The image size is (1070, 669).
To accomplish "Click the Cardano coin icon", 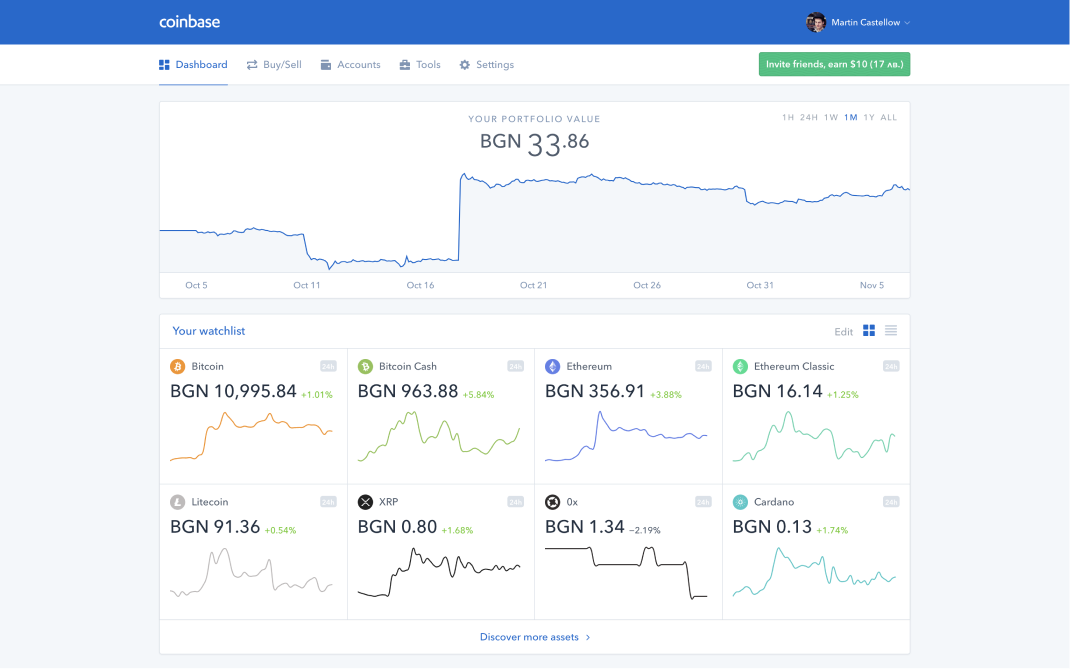I will pos(740,502).
